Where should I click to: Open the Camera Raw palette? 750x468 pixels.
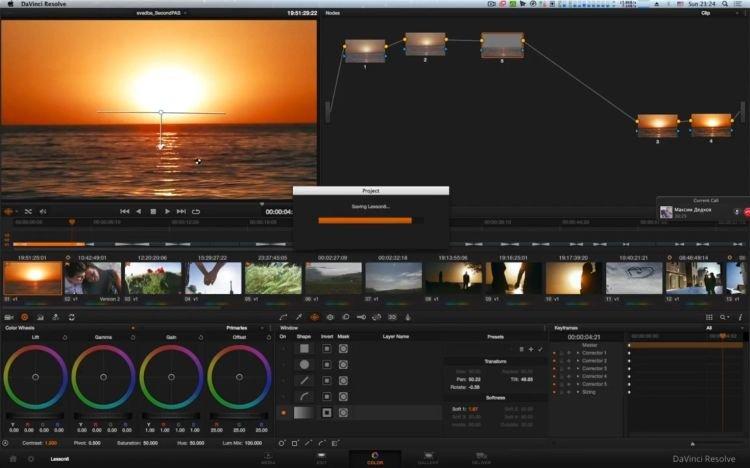pyautogui.click(x=9, y=317)
